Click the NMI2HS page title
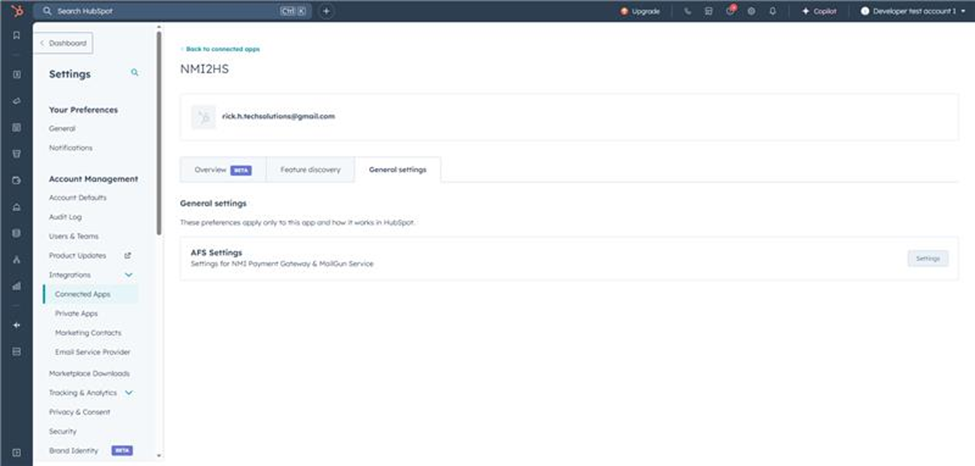 tap(205, 69)
